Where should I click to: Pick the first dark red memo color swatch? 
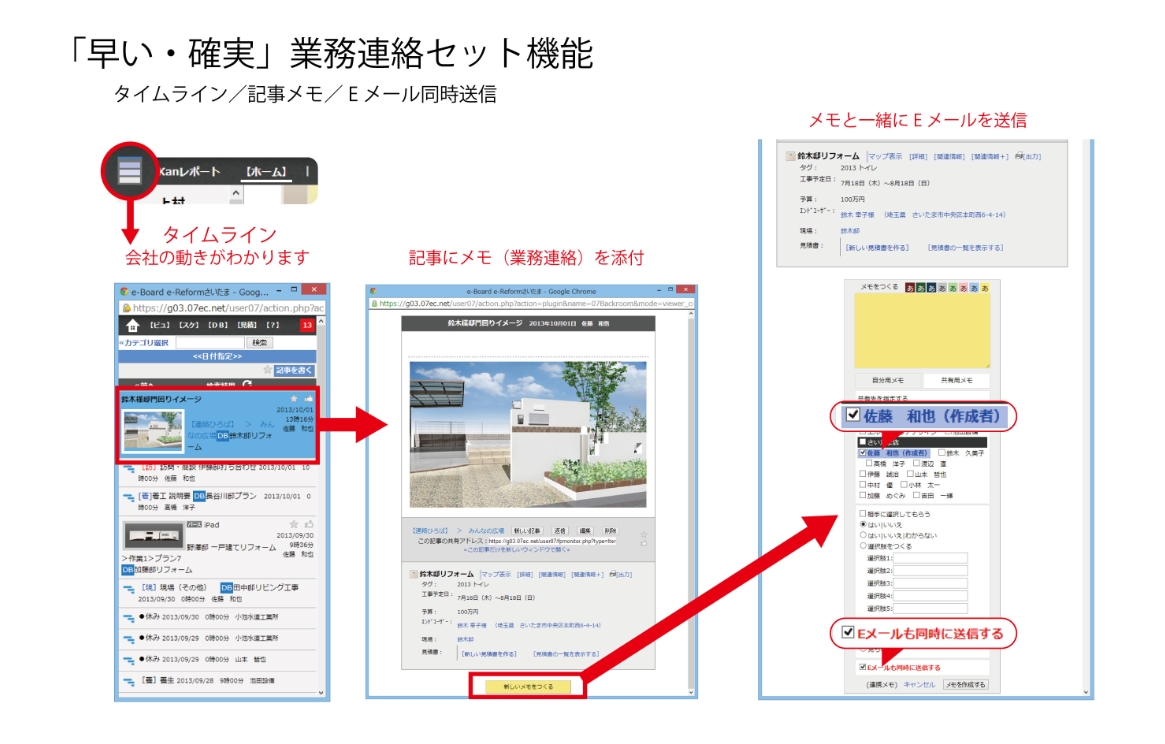click(909, 288)
